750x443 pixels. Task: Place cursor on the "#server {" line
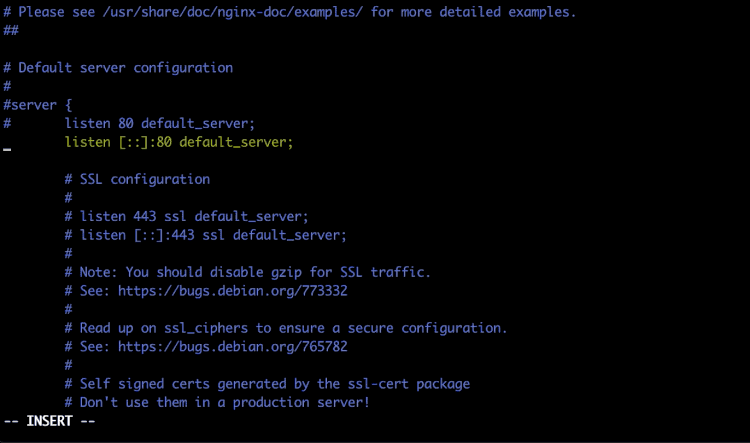pyautogui.click(x=38, y=105)
